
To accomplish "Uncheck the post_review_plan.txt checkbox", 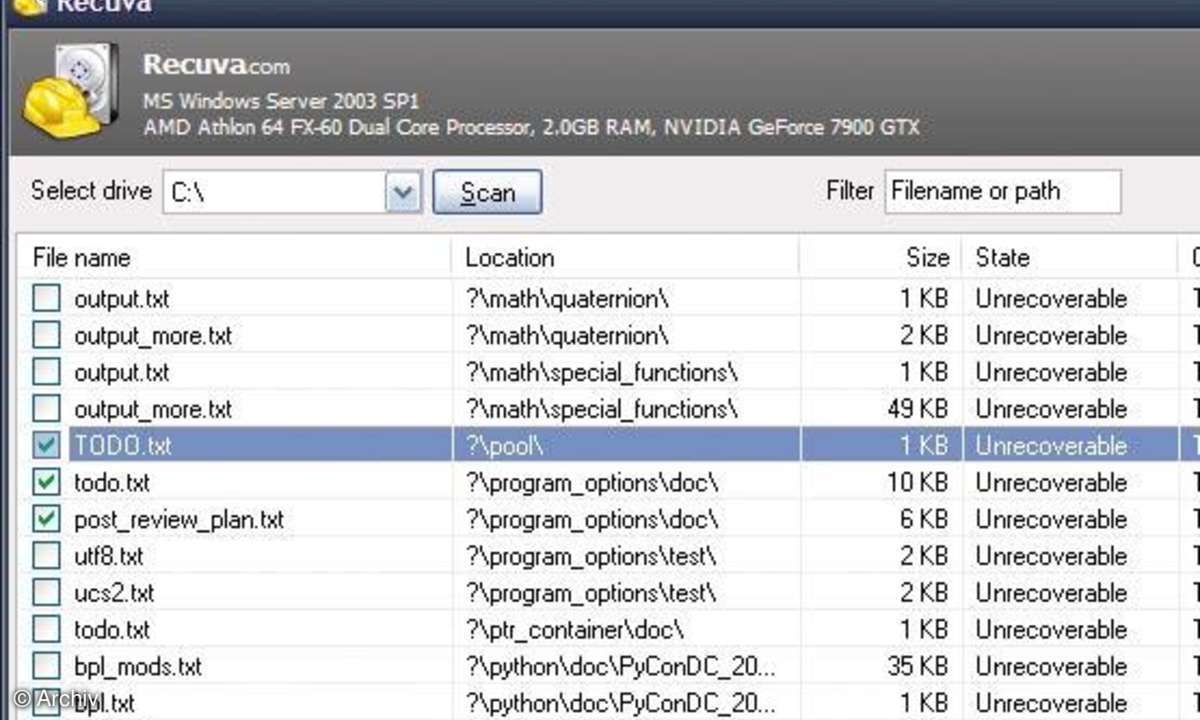I will (46, 520).
